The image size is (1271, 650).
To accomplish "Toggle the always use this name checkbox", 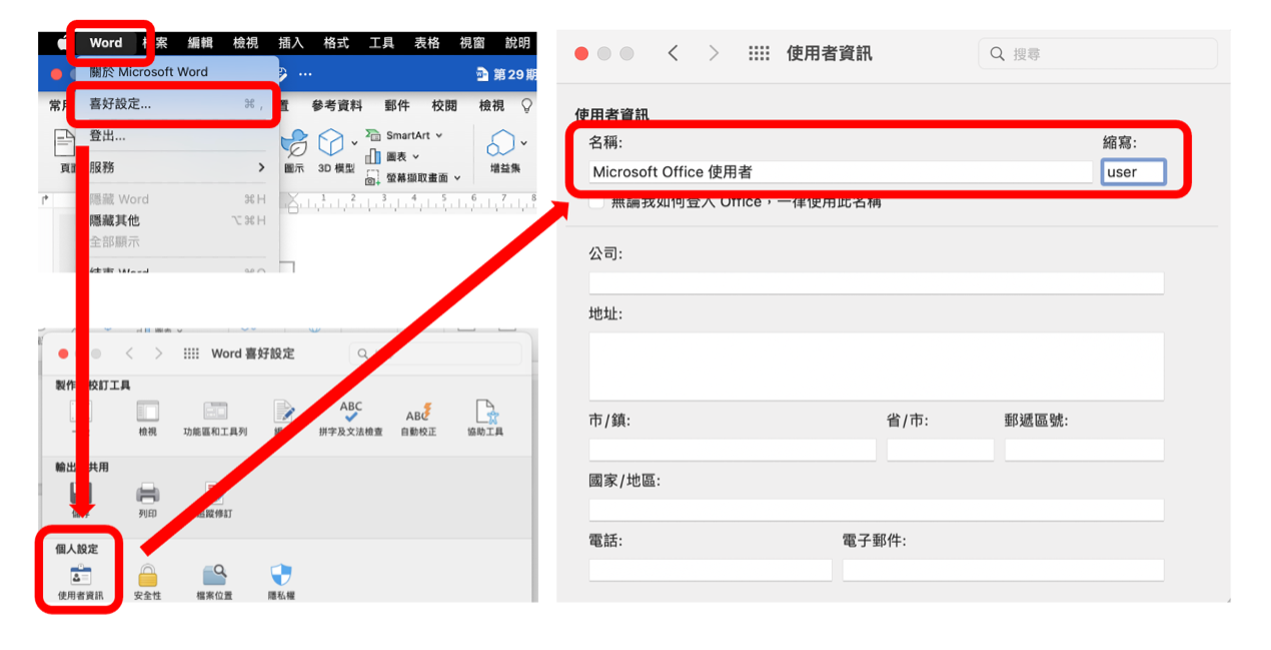I will pyautogui.click(x=597, y=202).
